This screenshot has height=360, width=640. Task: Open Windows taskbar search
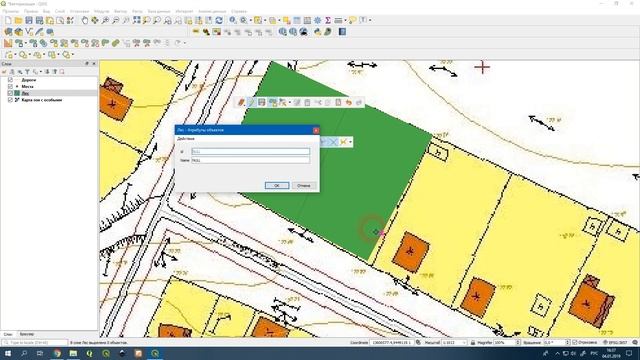[x=24, y=353]
